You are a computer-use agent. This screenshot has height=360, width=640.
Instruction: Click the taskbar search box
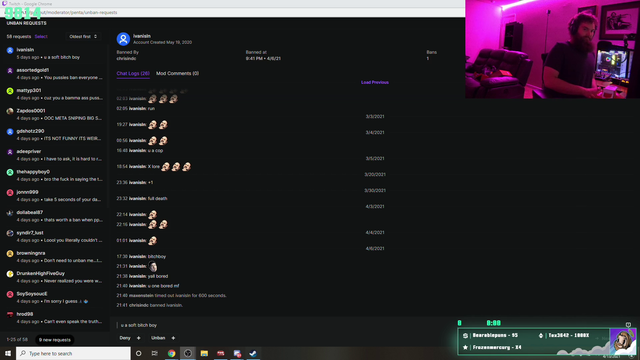click(73, 353)
